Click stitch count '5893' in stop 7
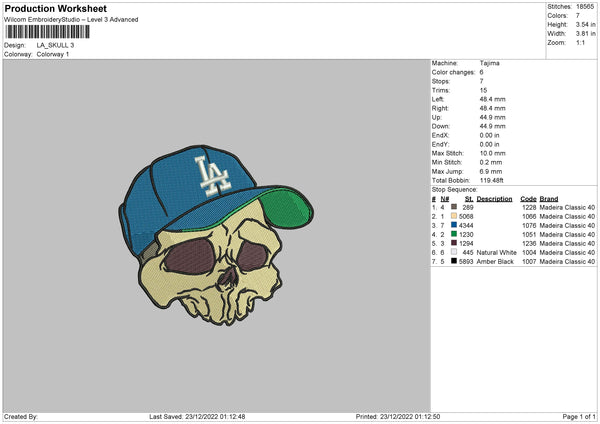This screenshot has height=424, width=600. [x=466, y=262]
